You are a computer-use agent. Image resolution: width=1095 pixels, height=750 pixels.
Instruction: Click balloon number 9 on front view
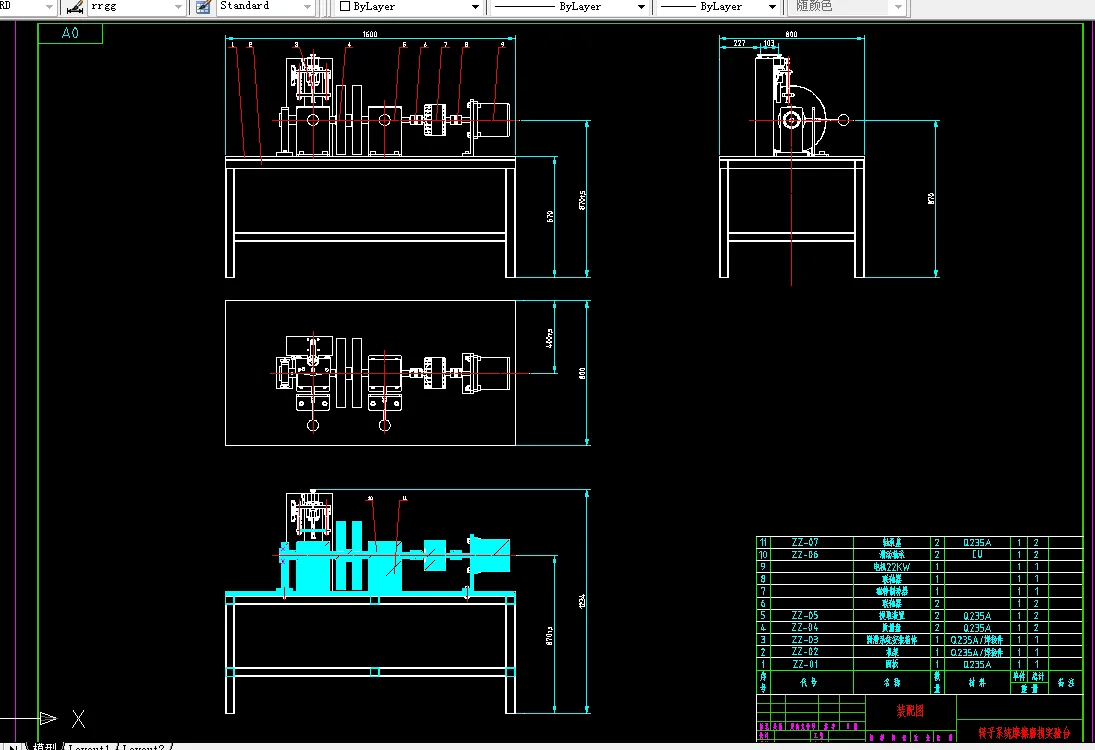pyautogui.click(x=502, y=45)
